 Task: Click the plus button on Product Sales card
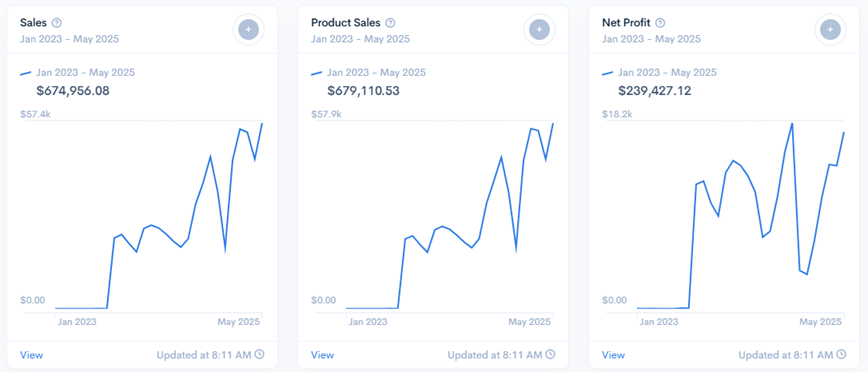[540, 29]
